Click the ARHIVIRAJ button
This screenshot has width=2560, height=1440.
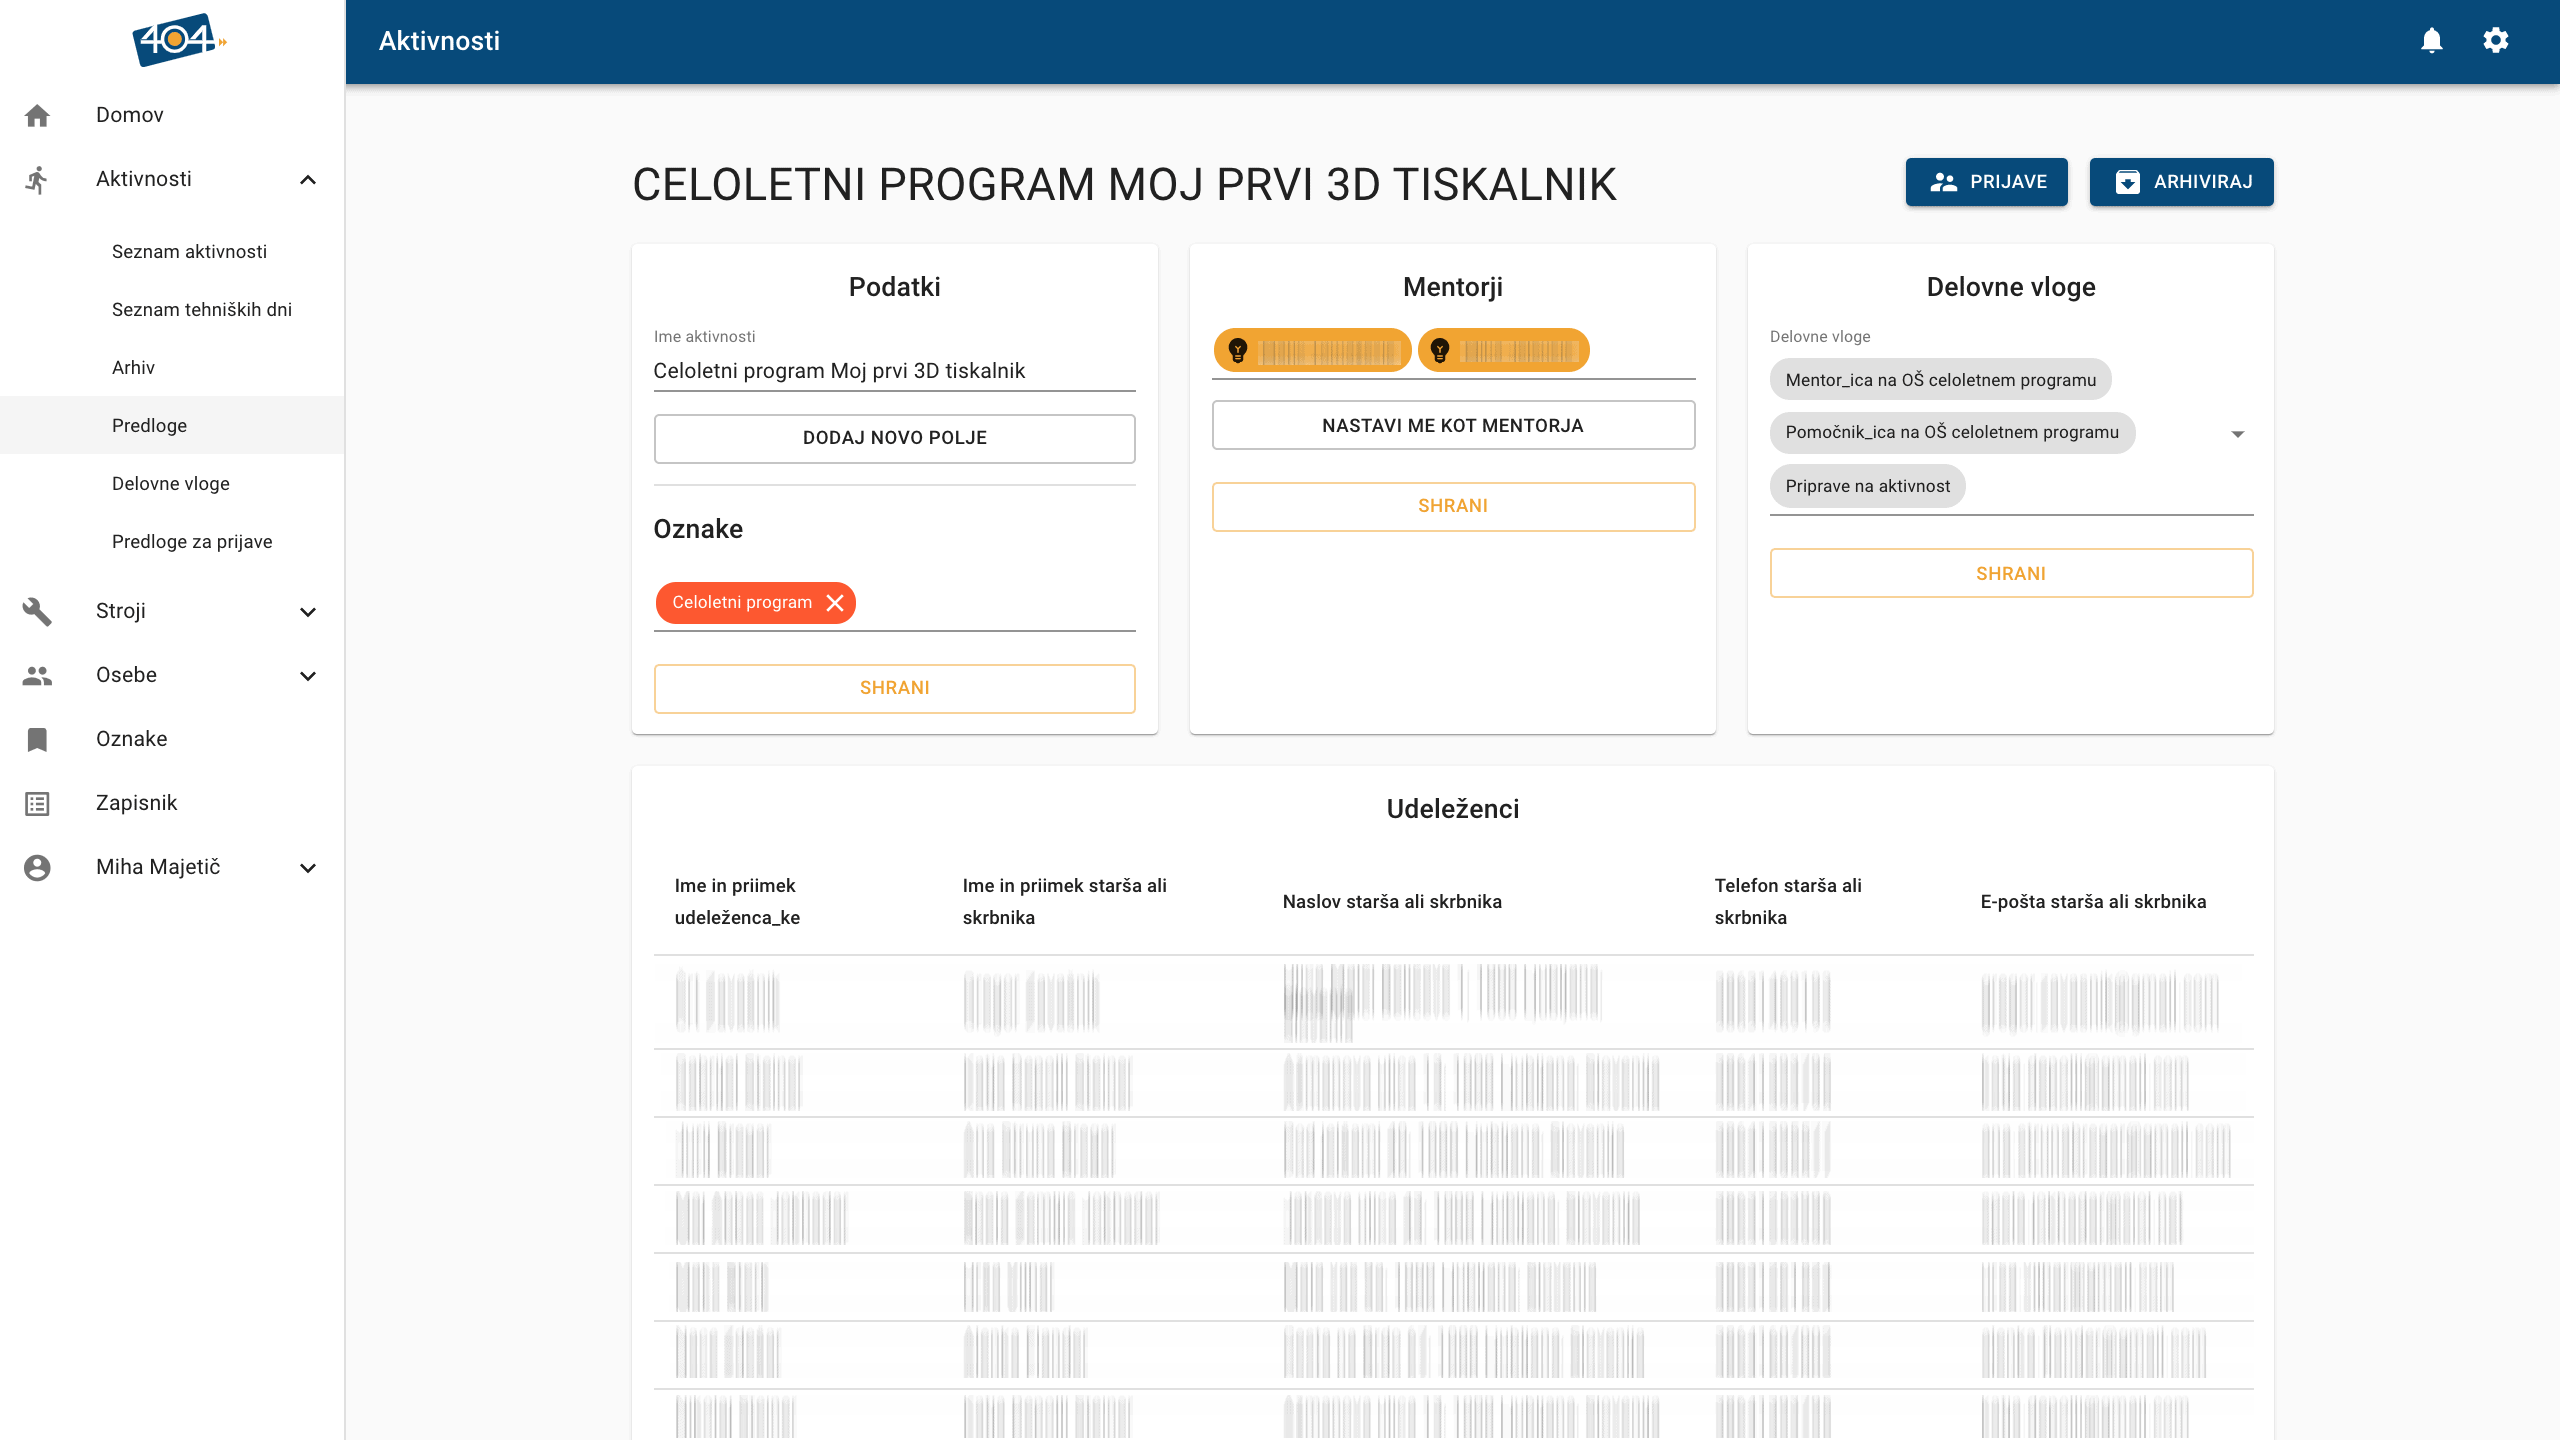coord(2181,182)
